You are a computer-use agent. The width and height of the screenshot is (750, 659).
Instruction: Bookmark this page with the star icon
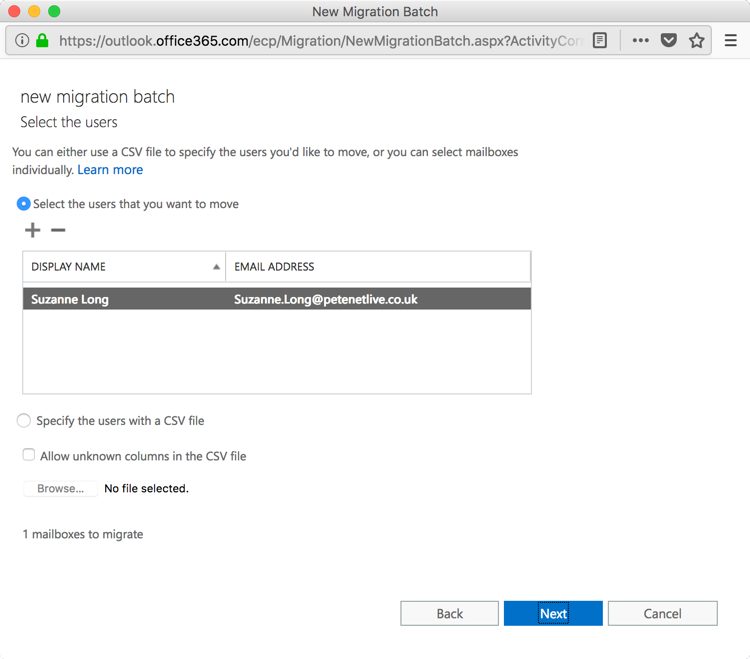696,41
